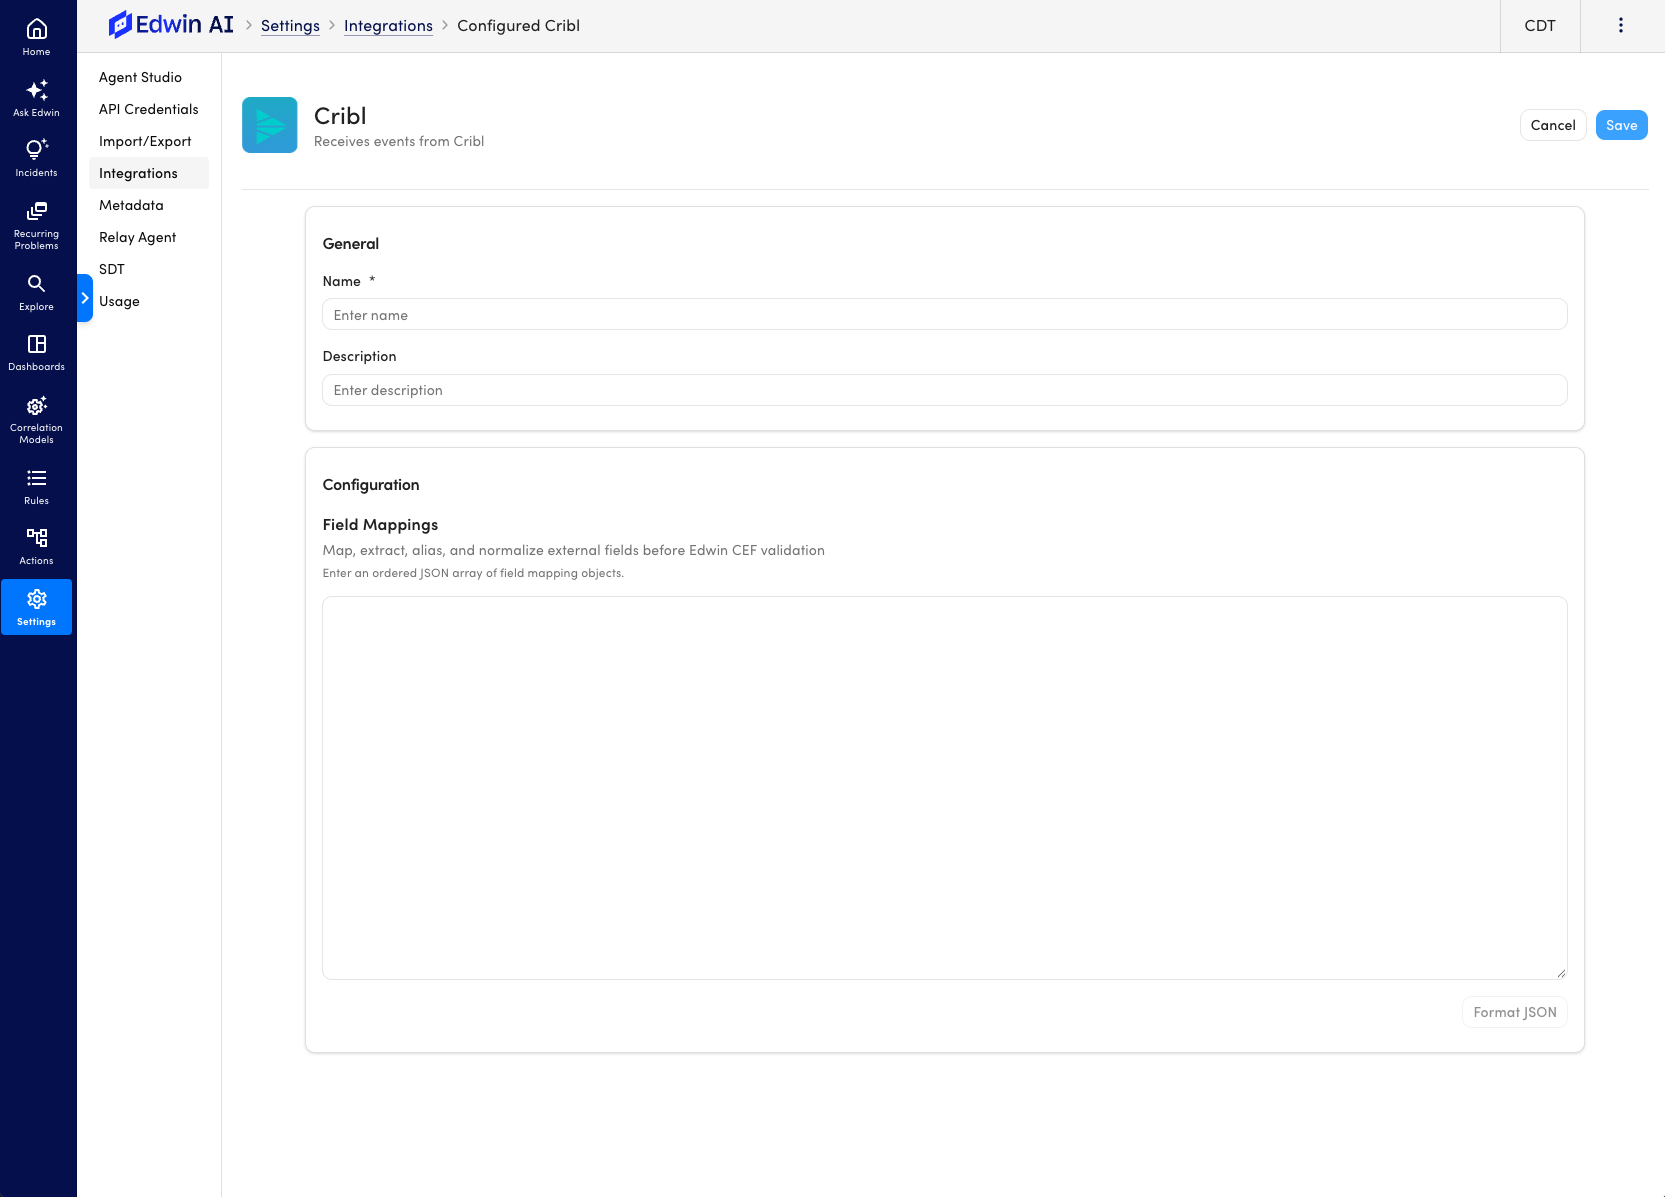This screenshot has height=1197, width=1665.
Task: Expand sidebar using blue chevron handle
Action: [85, 298]
